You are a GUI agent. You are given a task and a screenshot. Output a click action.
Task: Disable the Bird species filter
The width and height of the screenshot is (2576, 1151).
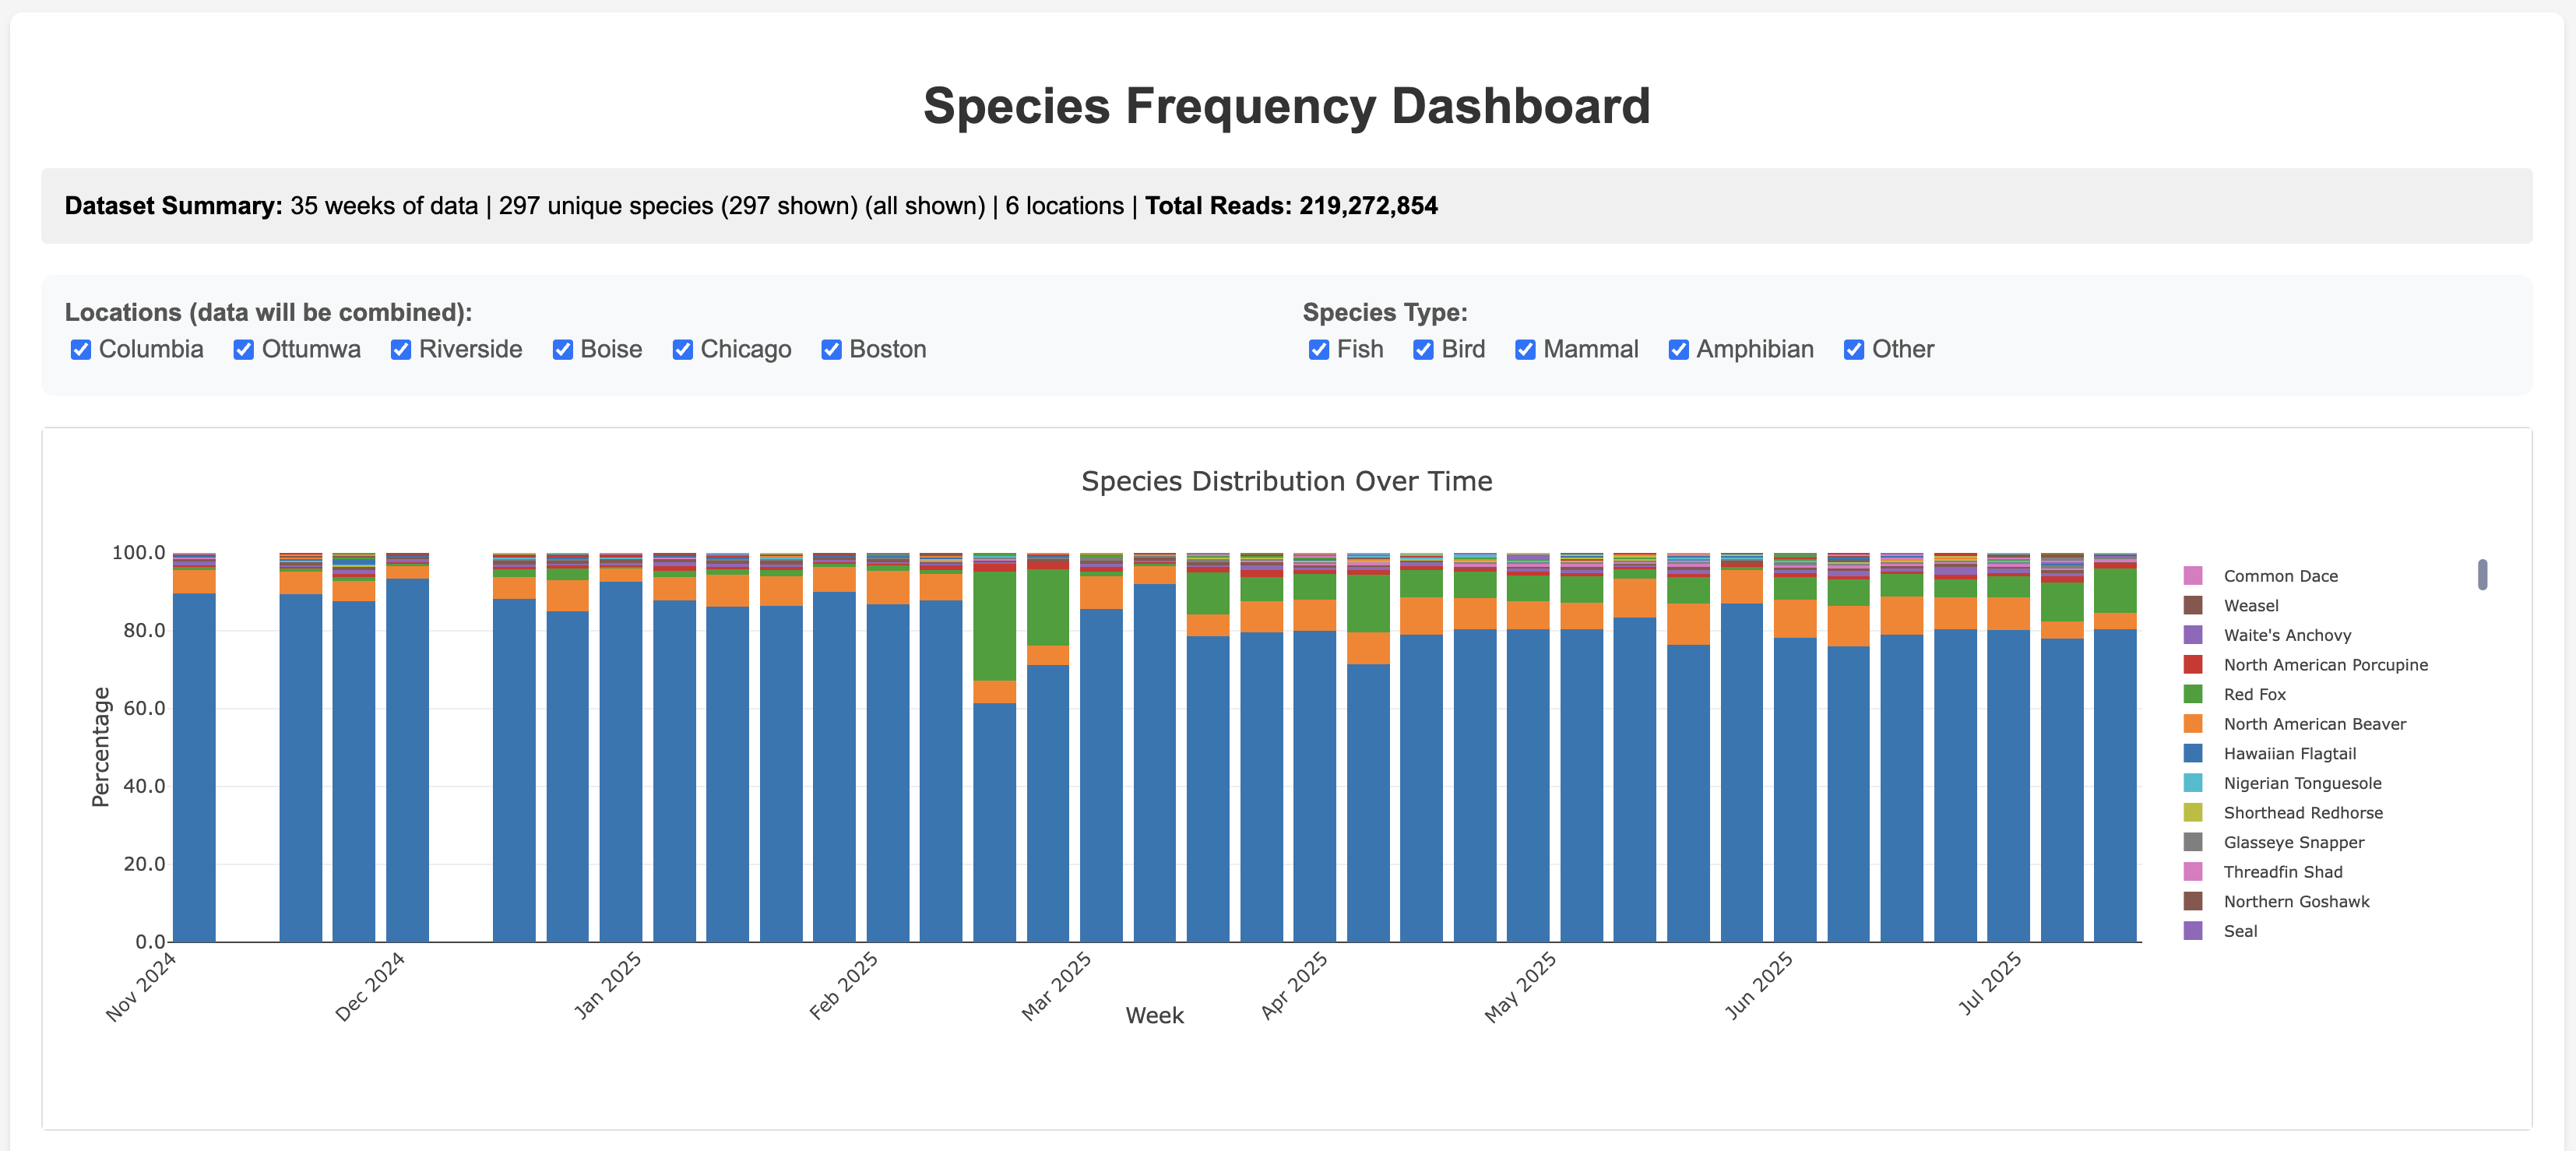point(1422,349)
